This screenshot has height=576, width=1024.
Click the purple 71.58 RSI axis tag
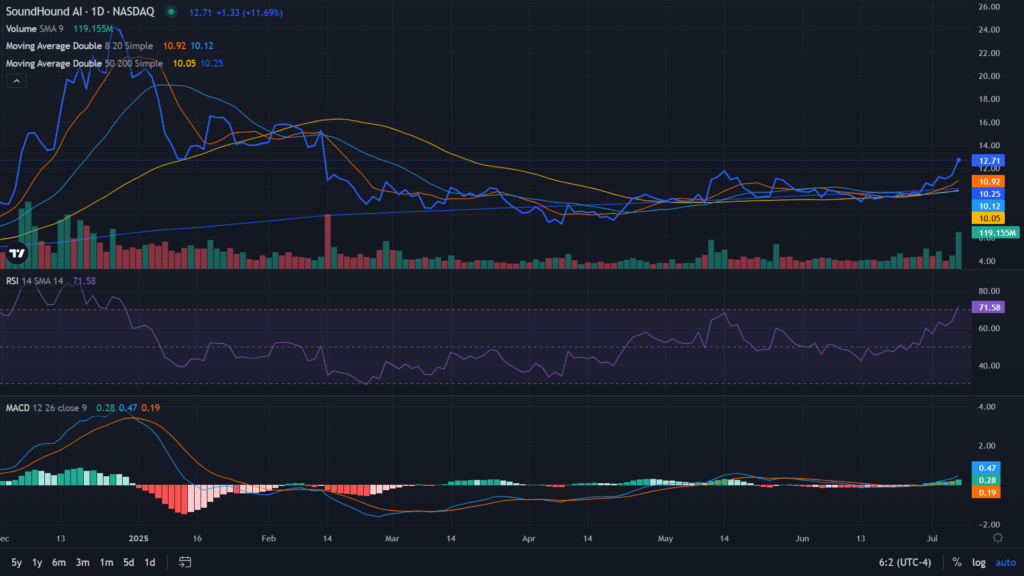click(988, 307)
